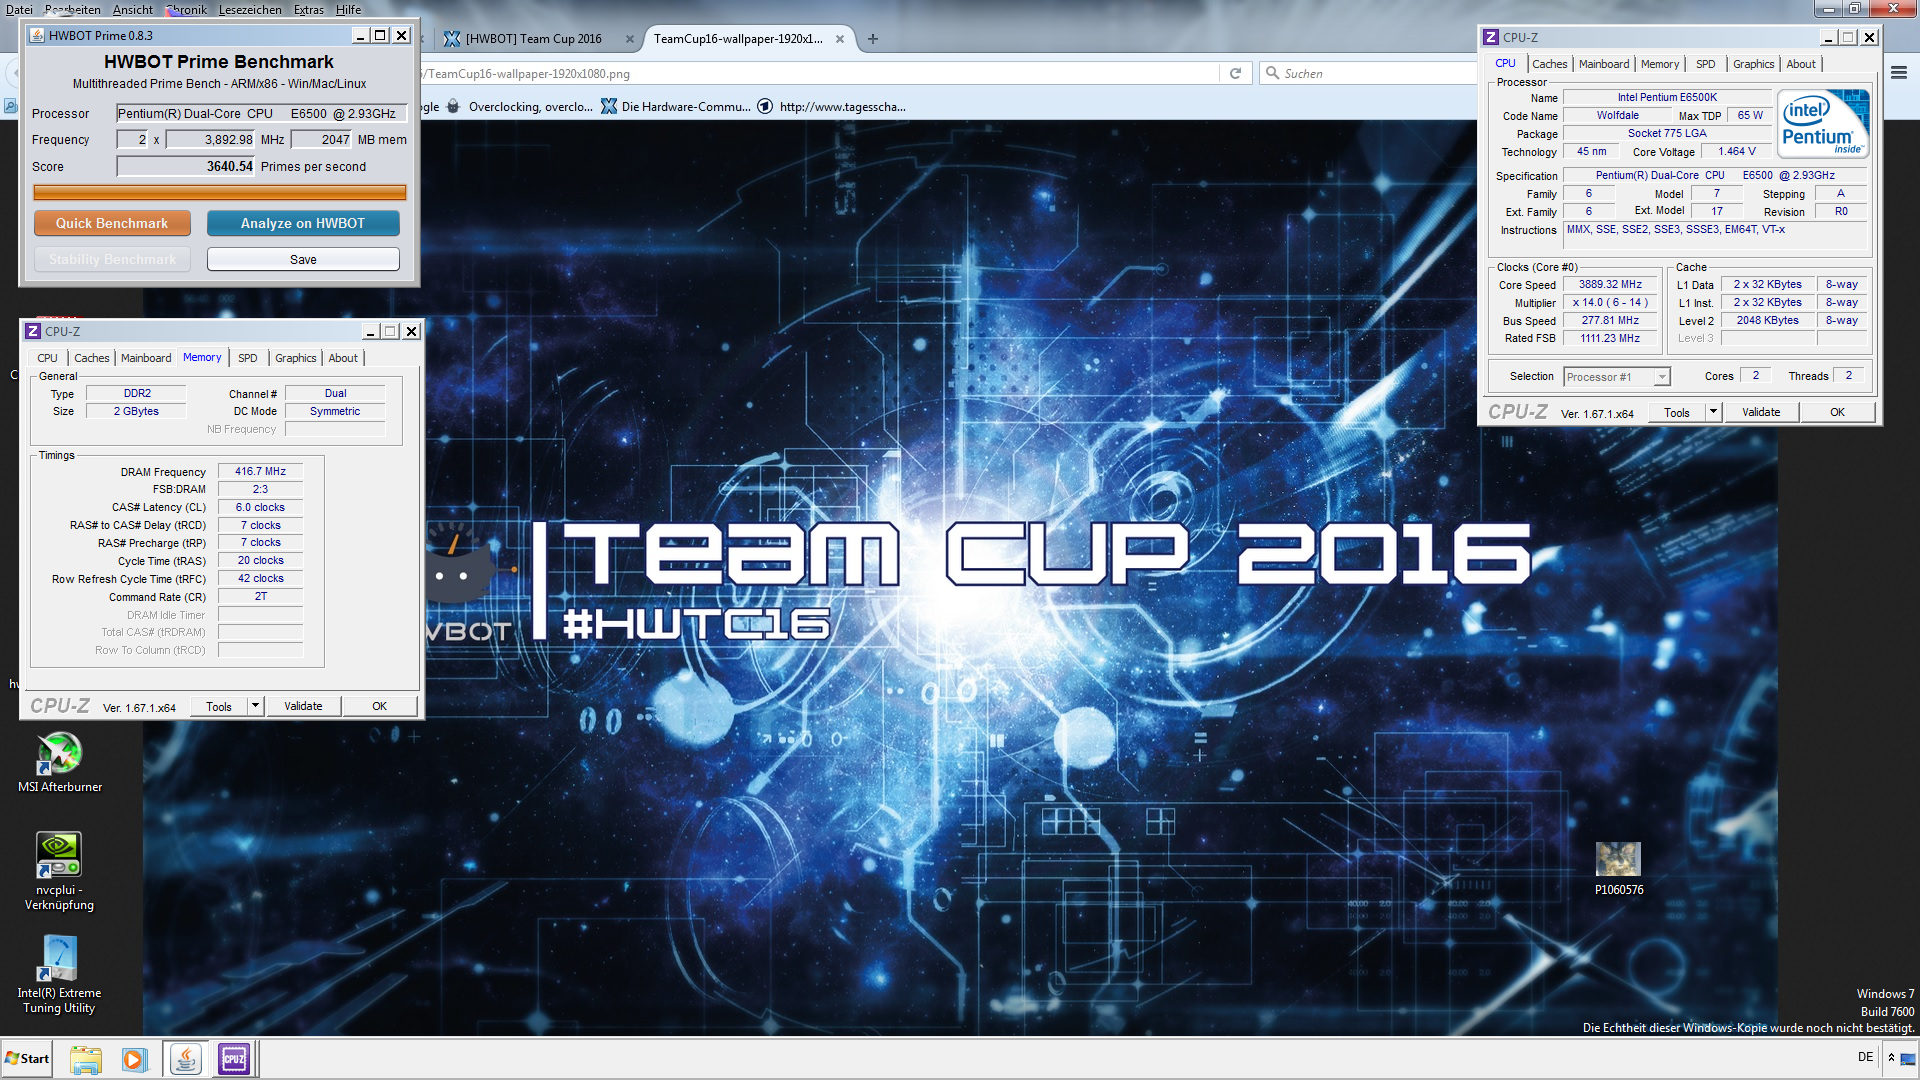Click Tools button in right CPU-Z window
1920x1080 pixels.
1677,412
